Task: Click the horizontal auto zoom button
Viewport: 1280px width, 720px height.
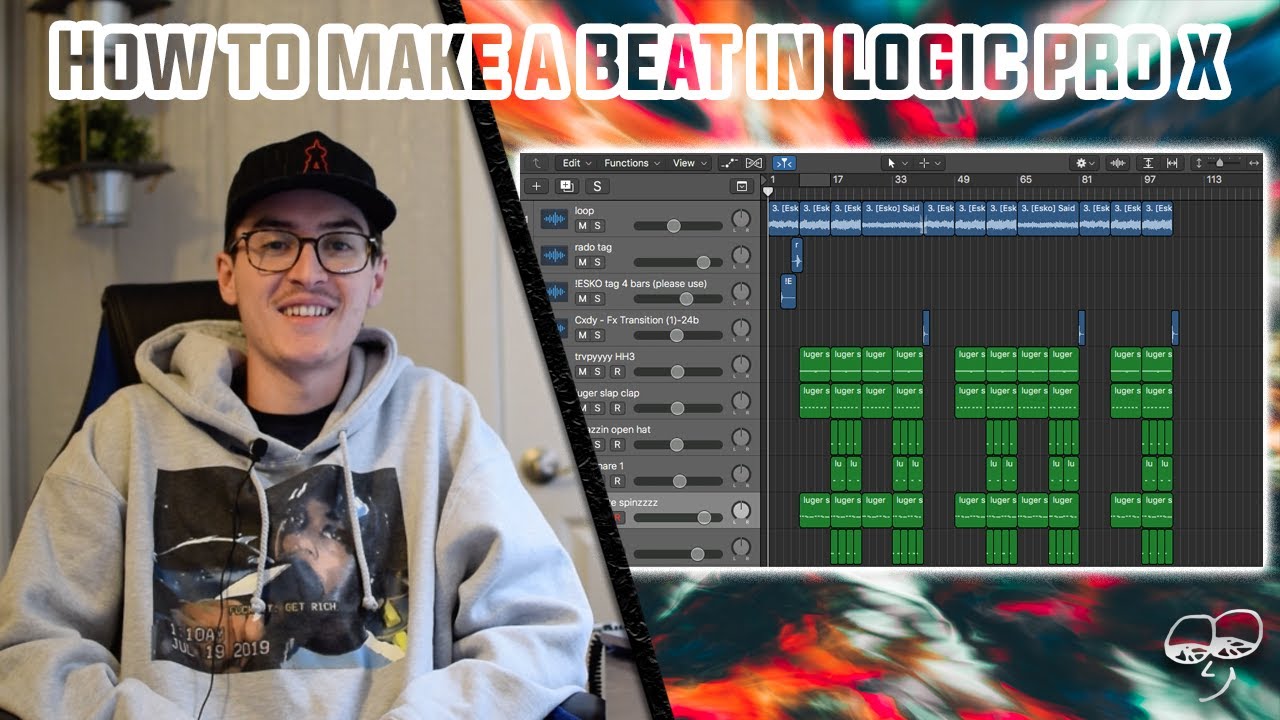Action: tap(1172, 163)
